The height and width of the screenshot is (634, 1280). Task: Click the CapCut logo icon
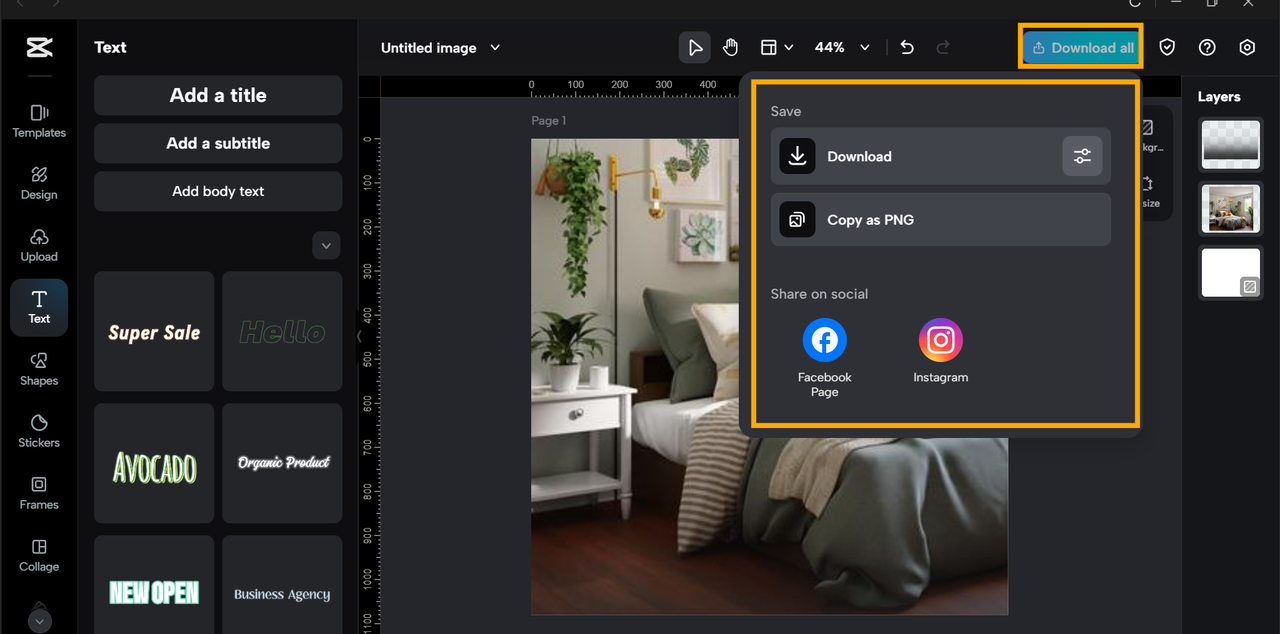click(x=39, y=47)
